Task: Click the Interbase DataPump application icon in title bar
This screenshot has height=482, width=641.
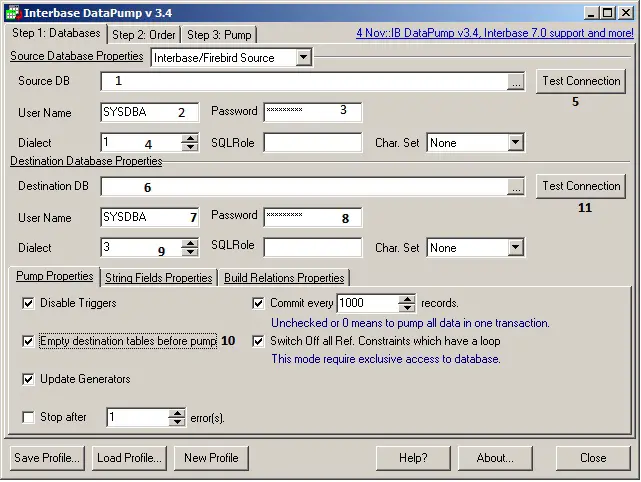Action: (13, 13)
